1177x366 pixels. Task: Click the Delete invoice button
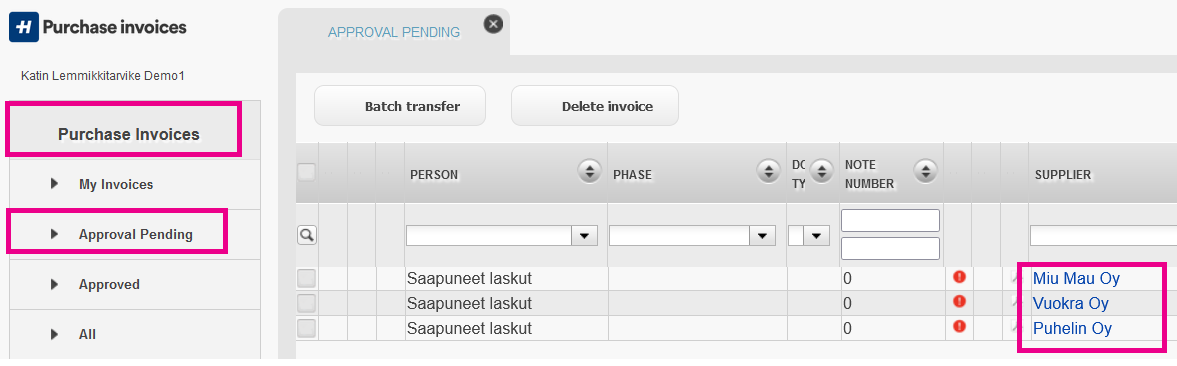tap(595, 106)
